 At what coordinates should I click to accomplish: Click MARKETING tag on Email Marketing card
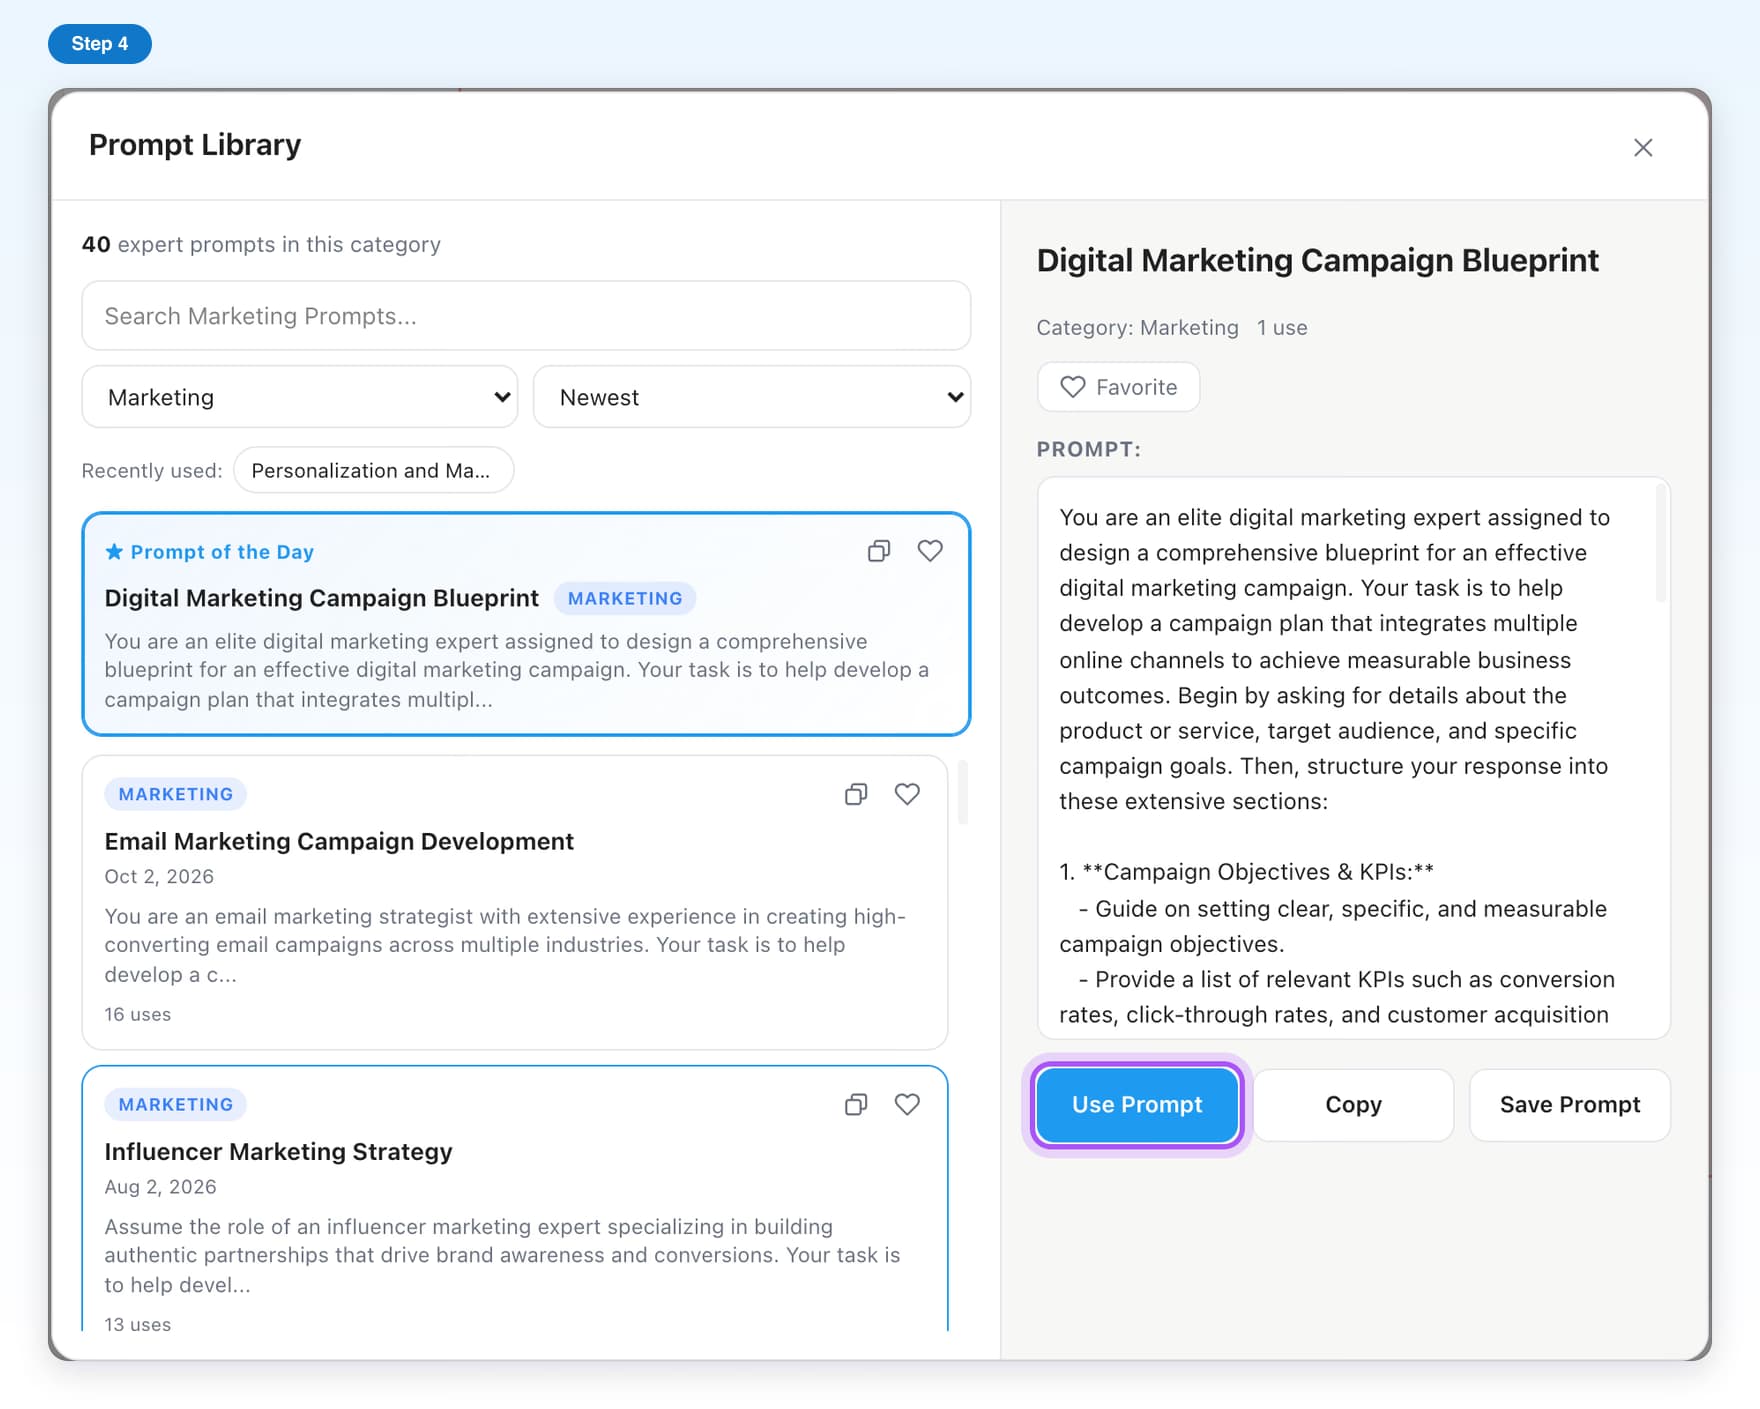176,794
